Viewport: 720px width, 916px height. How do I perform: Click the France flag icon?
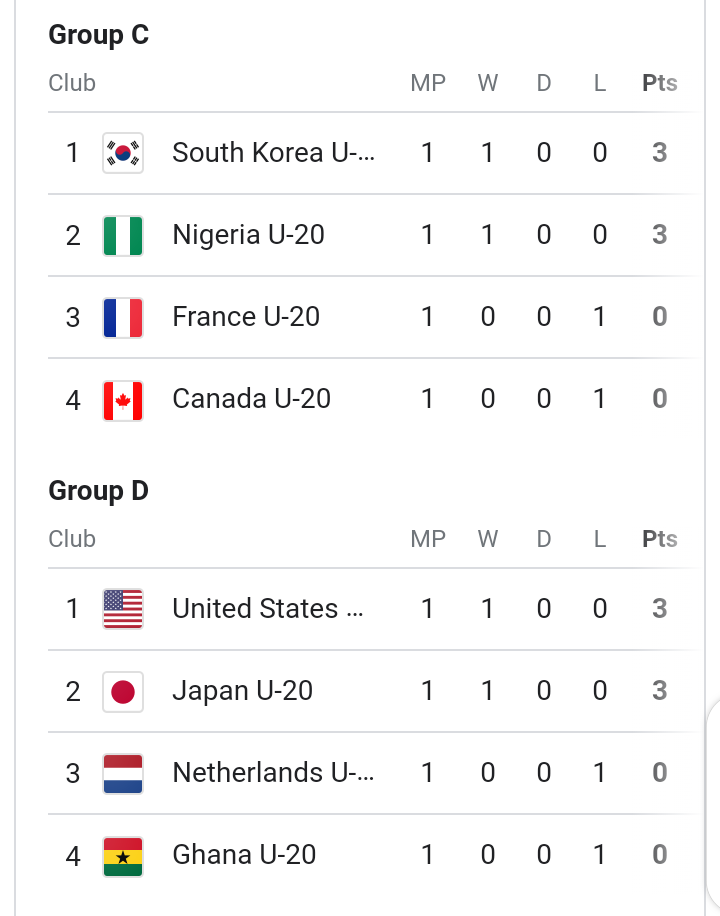tap(123, 318)
